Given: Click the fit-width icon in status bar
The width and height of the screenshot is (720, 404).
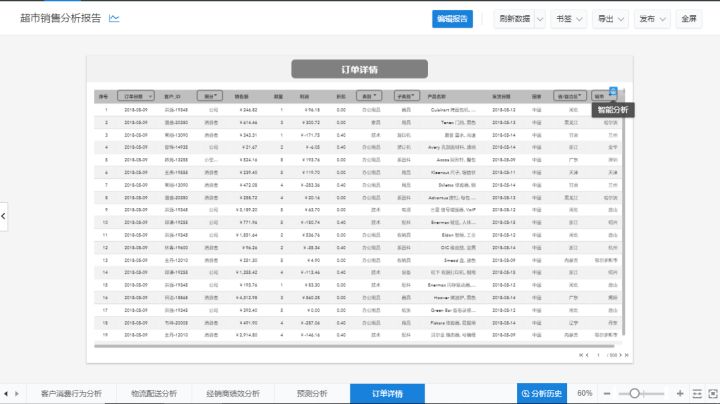Looking at the screenshot, I should [696, 394].
